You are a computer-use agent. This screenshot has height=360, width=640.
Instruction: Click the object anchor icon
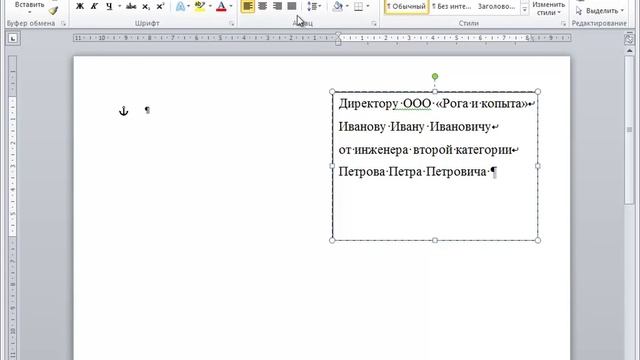[x=124, y=111]
